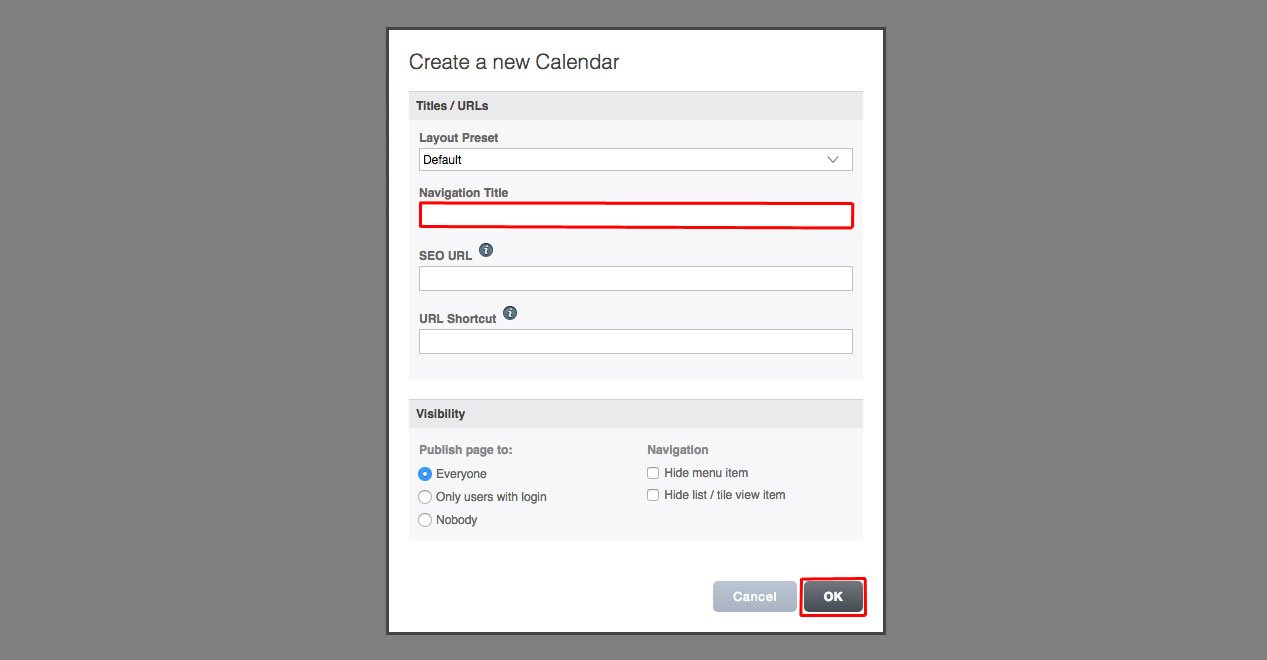Image resolution: width=1267 pixels, height=660 pixels.
Task: Click the Navigation heading under Visibility
Action: pos(678,450)
